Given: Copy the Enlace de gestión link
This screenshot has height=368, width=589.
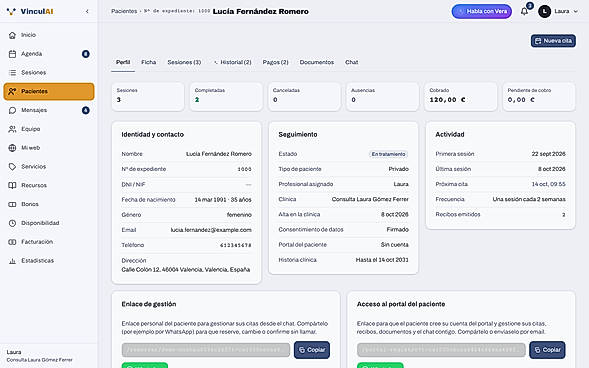Looking at the screenshot, I should 312,350.
